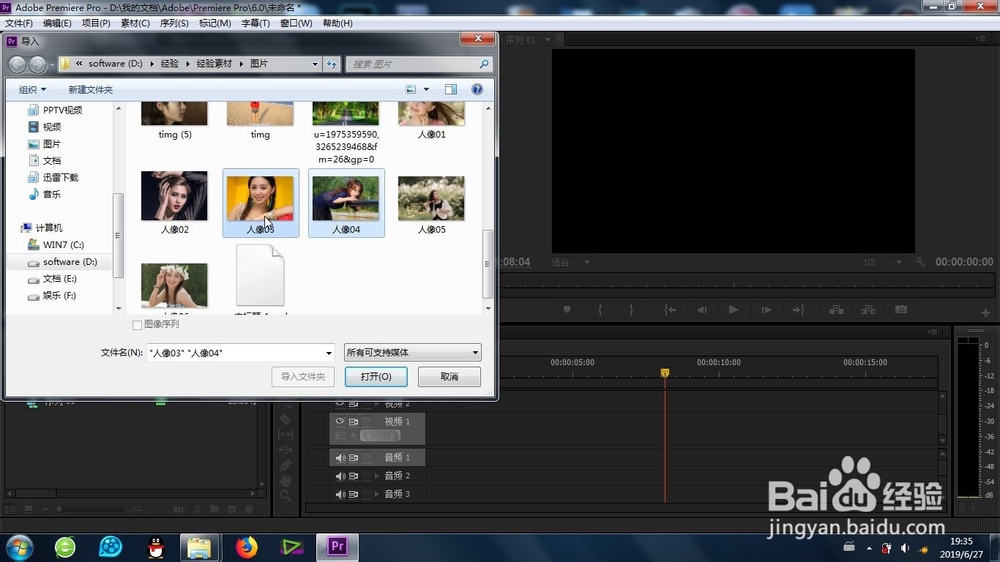Refresh the folder with the refresh button

coord(332,64)
